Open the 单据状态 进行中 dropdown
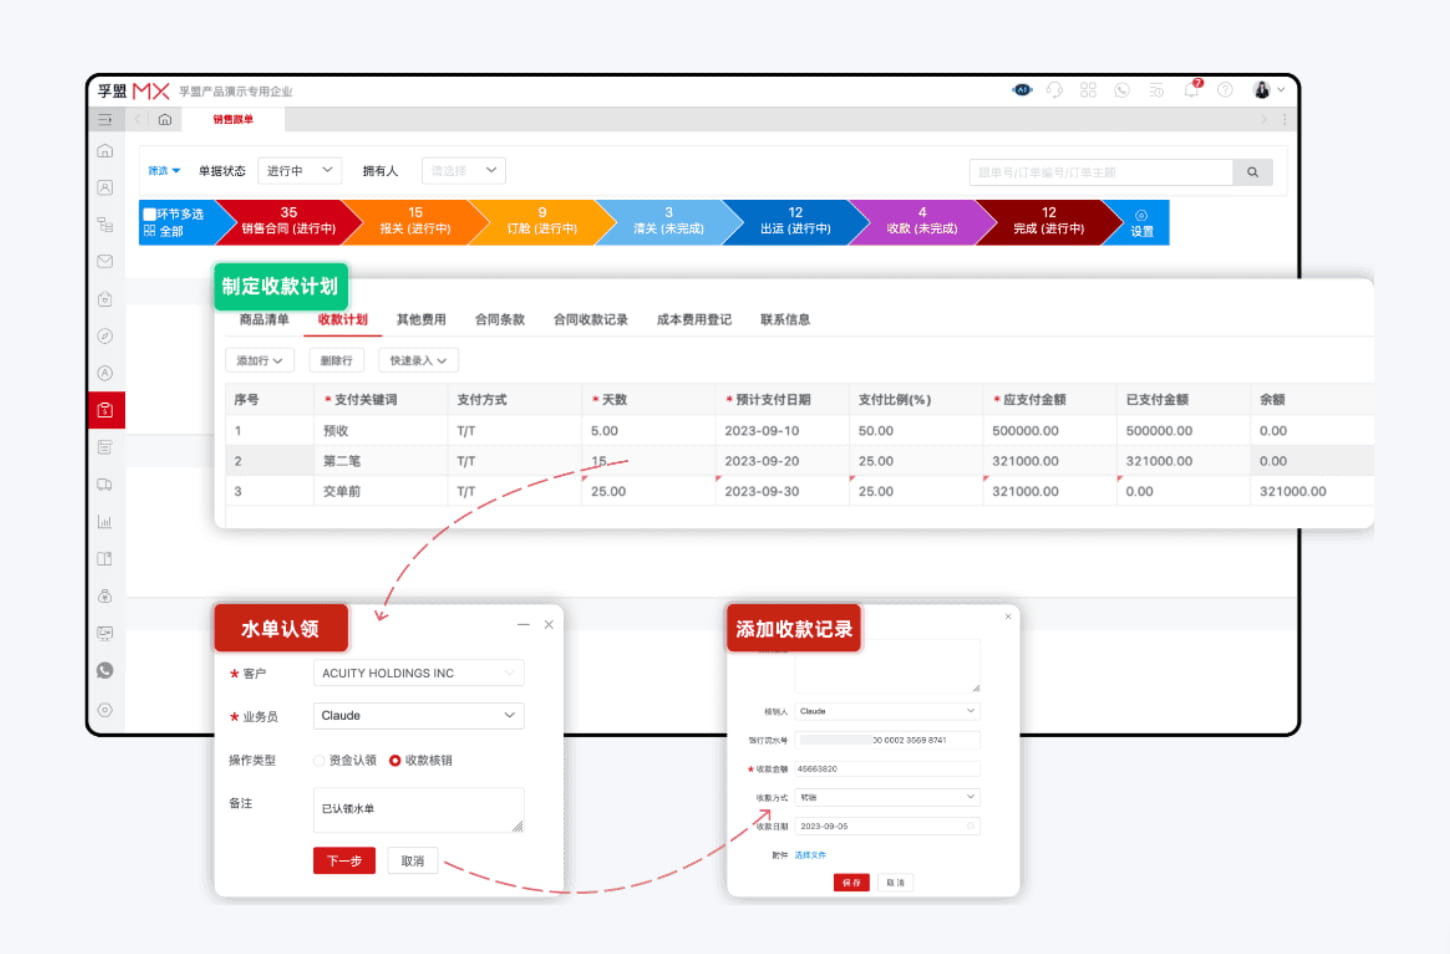 coord(299,170)
